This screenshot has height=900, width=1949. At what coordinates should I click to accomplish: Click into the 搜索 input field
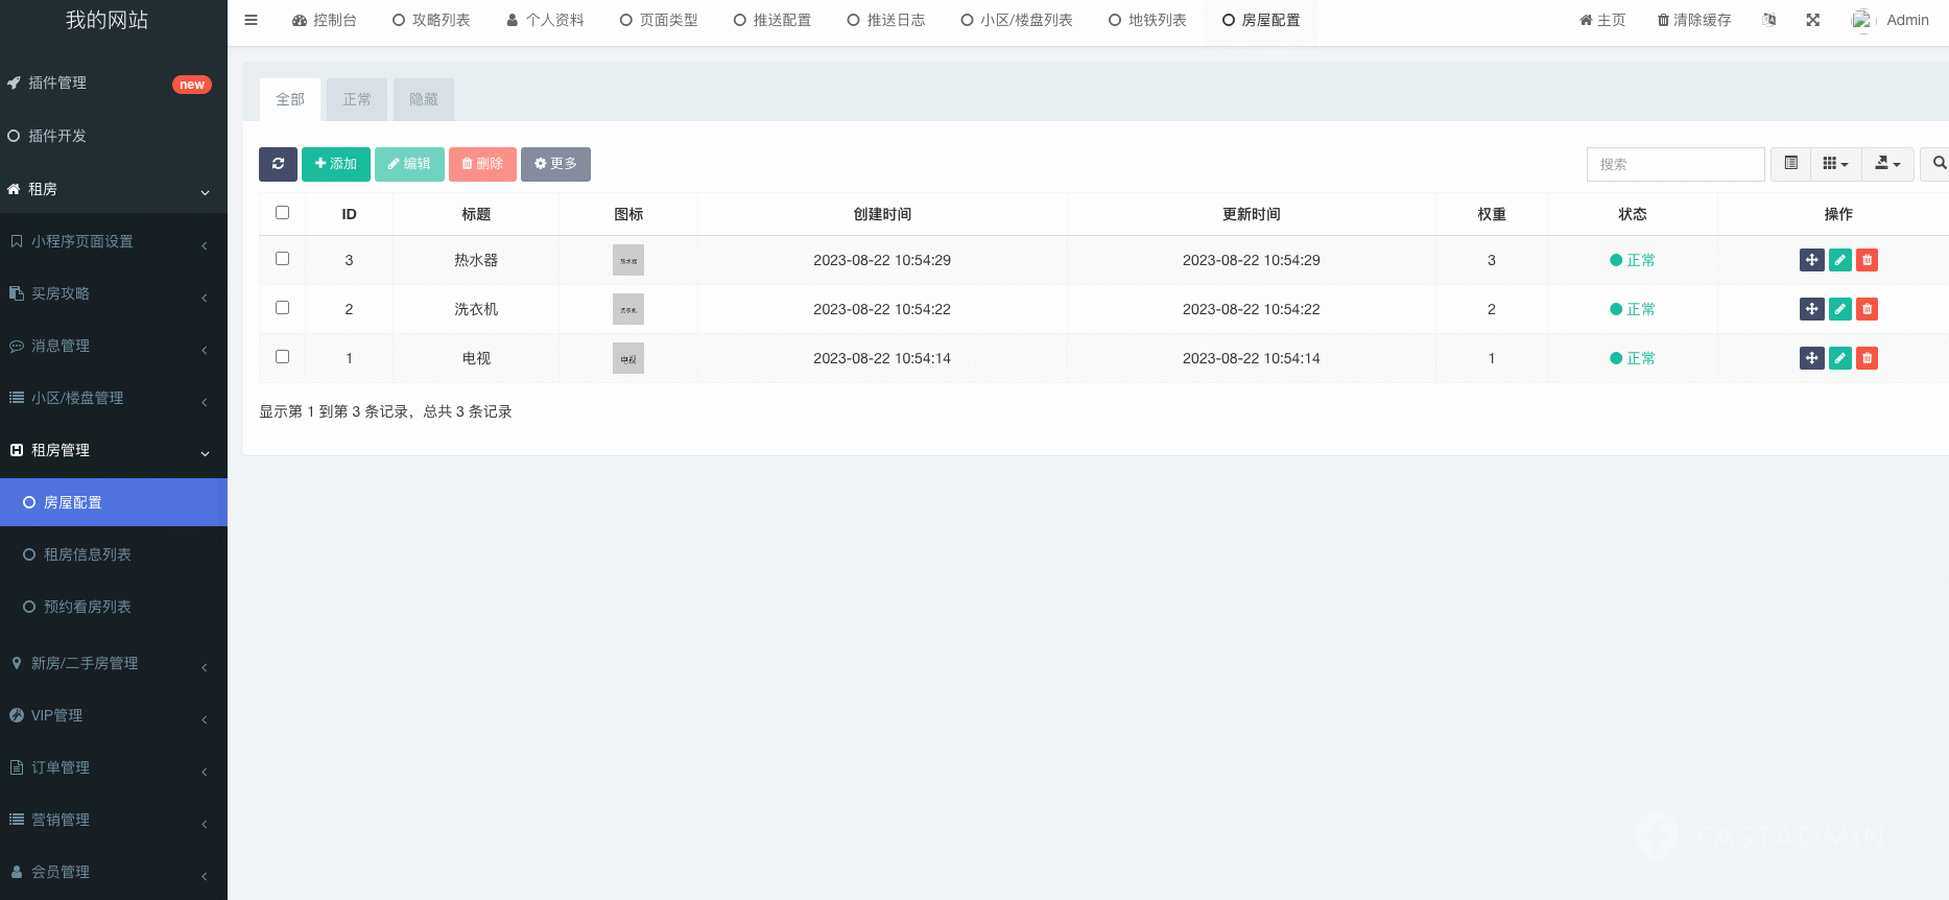pos(1675,164)
